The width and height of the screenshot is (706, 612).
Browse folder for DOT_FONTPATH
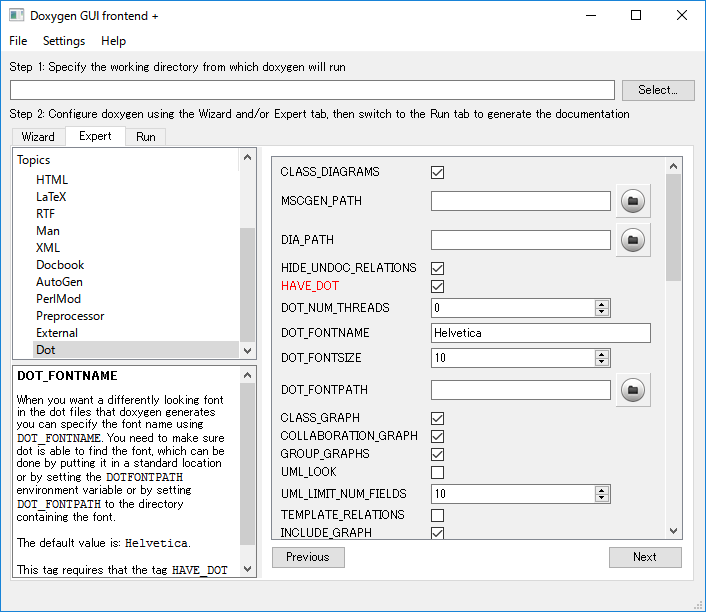(x=633, y=390)
